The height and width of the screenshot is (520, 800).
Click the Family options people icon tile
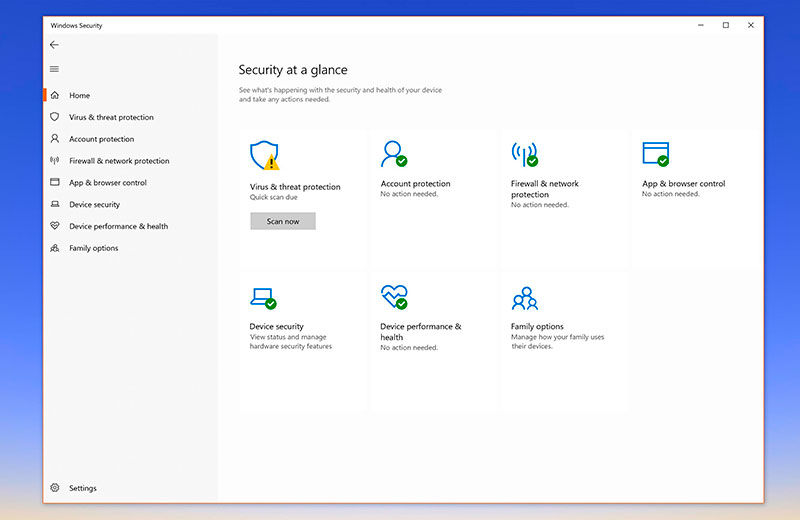pyautogui.click(x=524, y=297)
